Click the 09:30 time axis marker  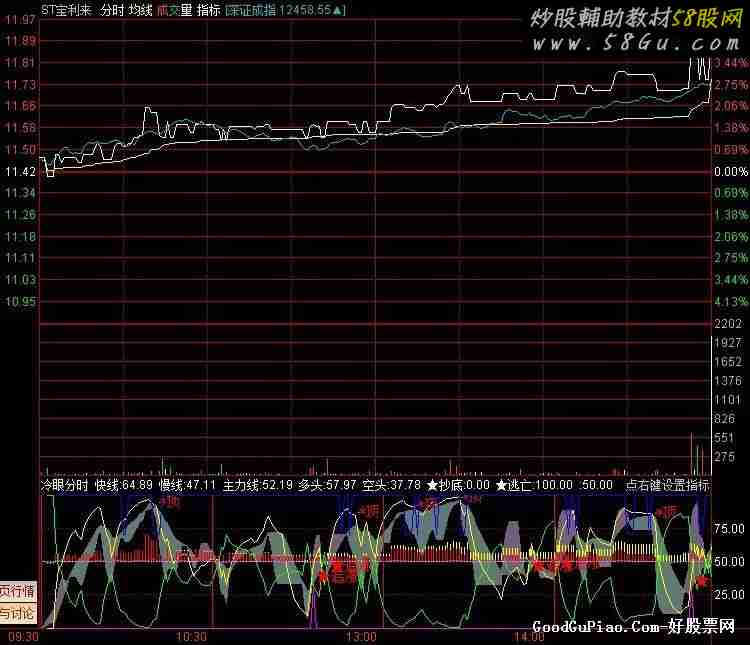(23, 637)
